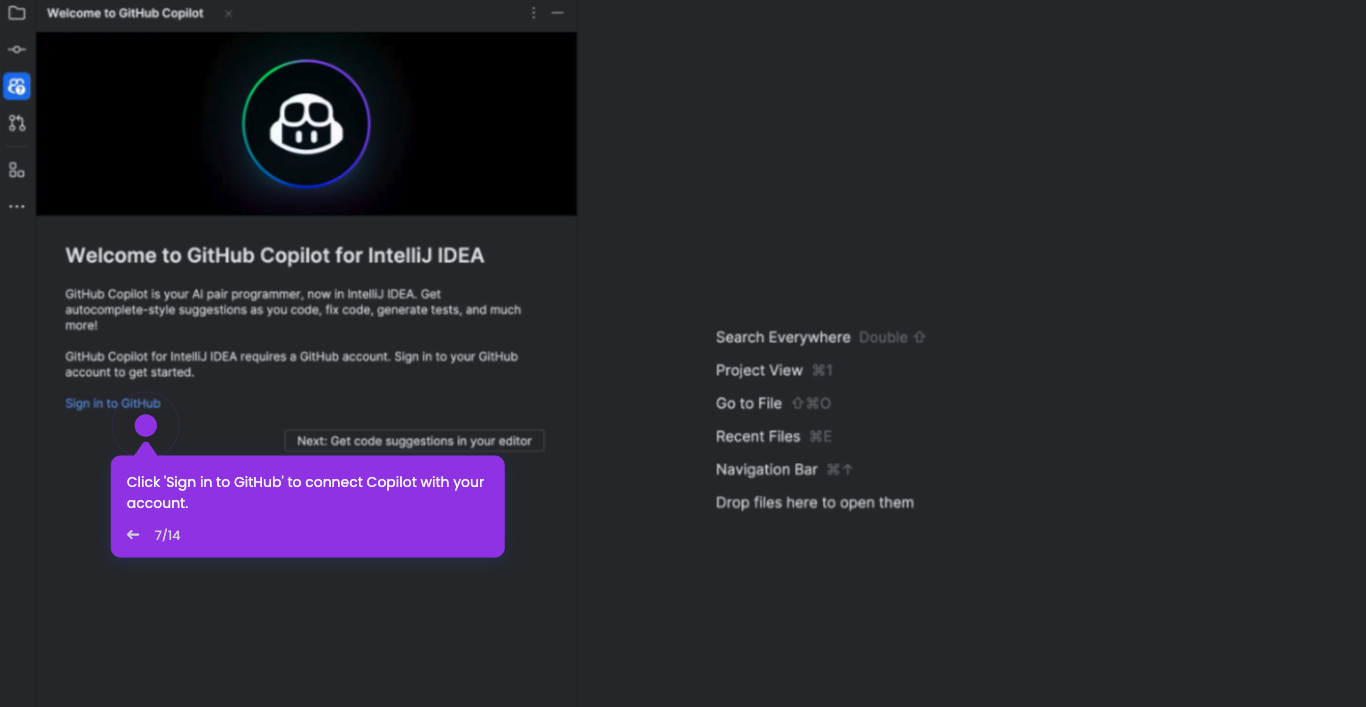Image resolution: width=1366 pixels, height=707 pixels.
Task: Hide the Copilot panel with the dash icon
Action: [x=558, y=13]
